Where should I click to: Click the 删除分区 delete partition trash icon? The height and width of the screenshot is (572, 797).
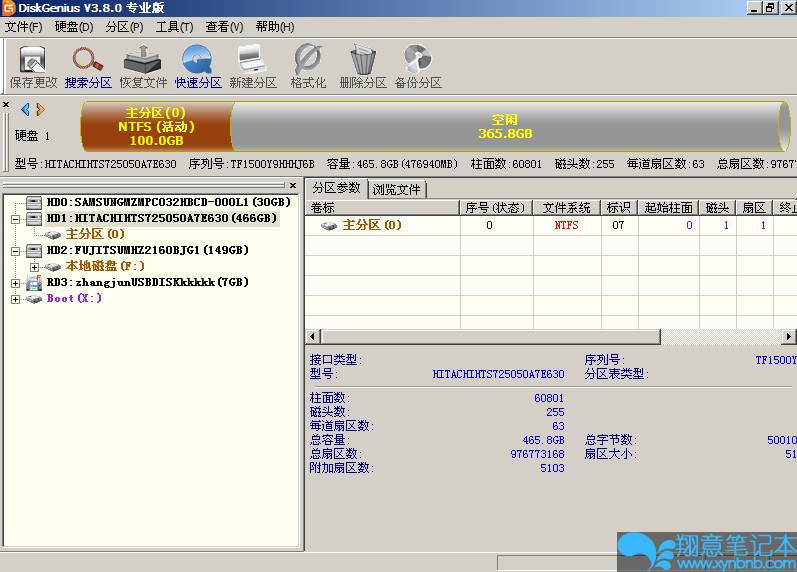[363, 67]
